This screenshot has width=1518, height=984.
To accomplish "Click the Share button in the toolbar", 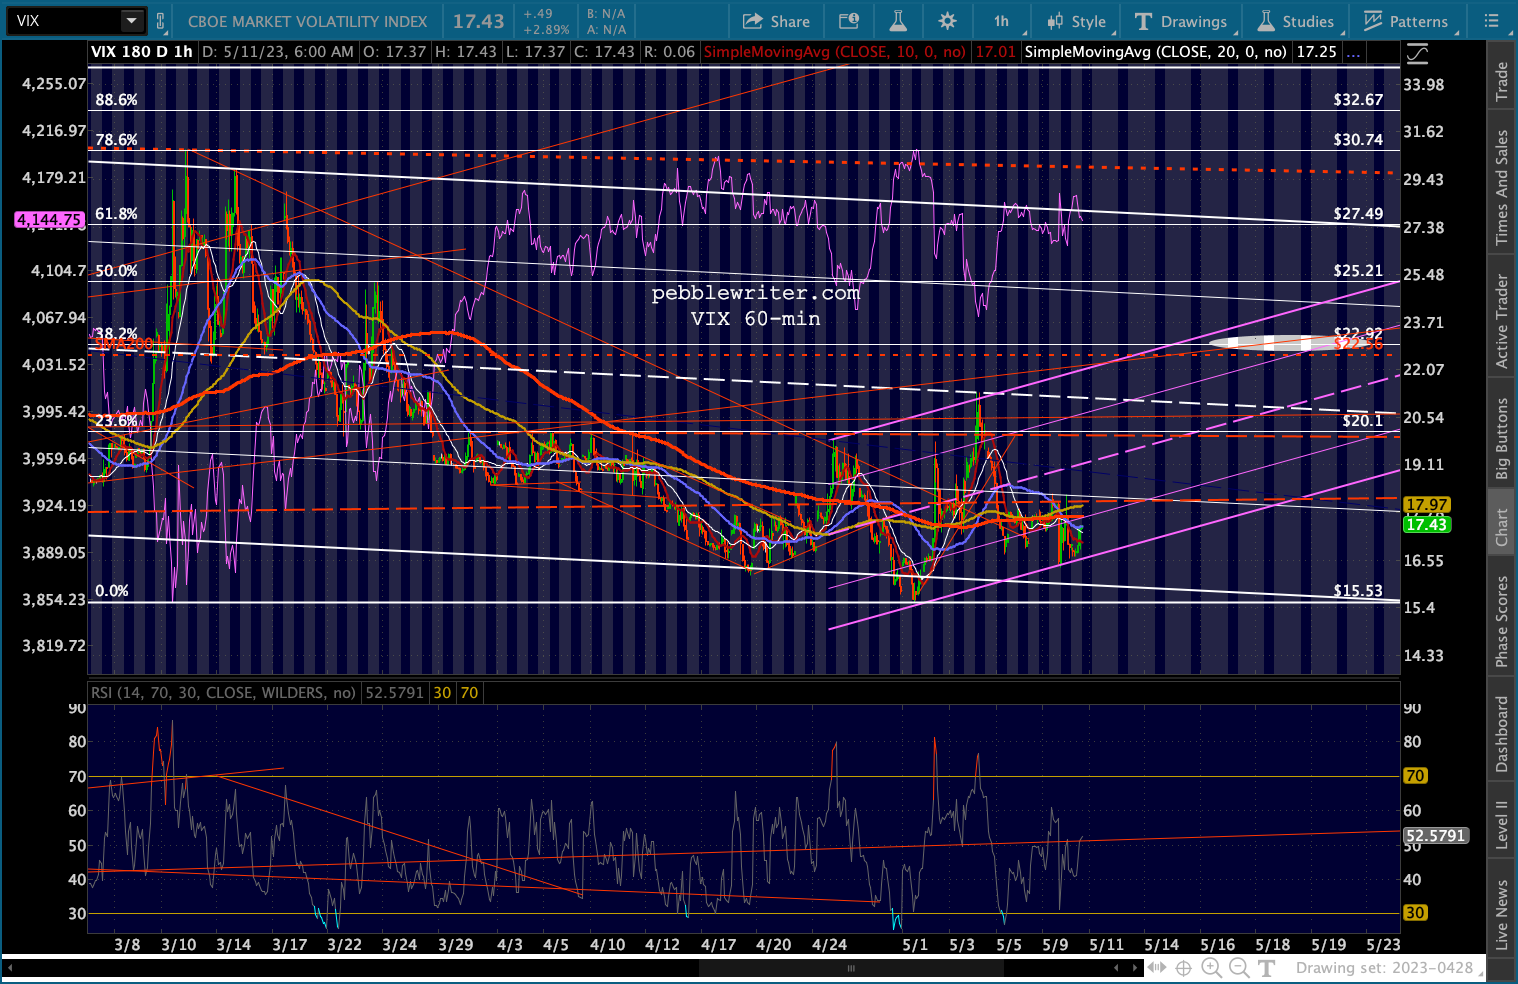I will [776, 21].
